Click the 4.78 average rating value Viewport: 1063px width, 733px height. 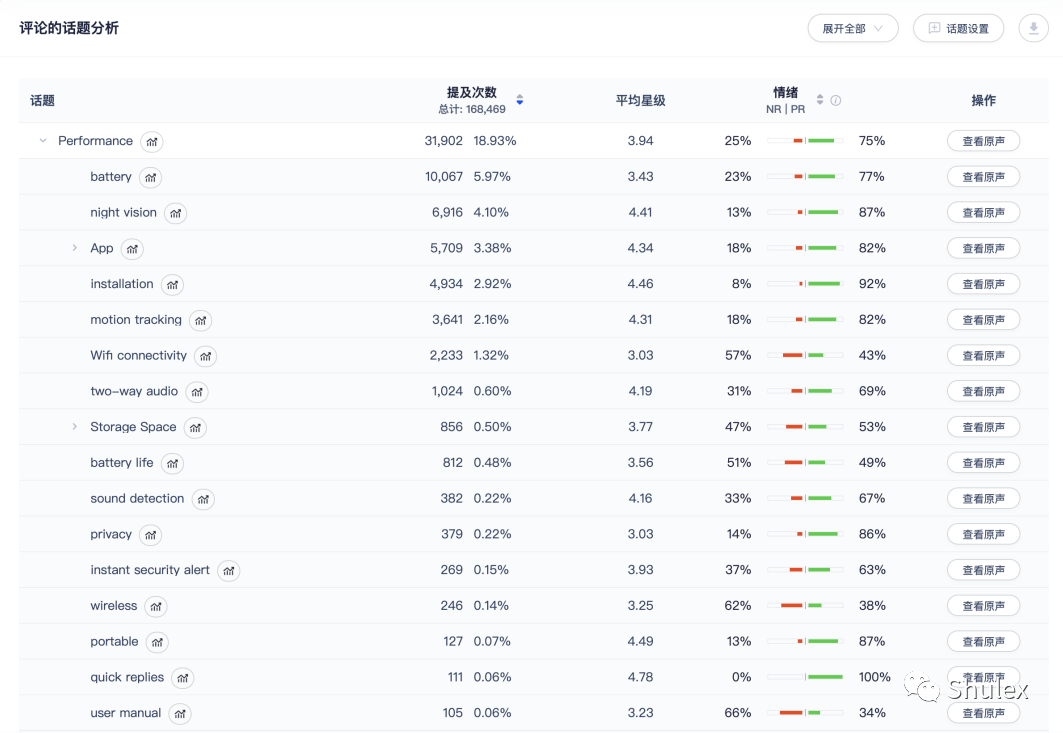point(641,677)
